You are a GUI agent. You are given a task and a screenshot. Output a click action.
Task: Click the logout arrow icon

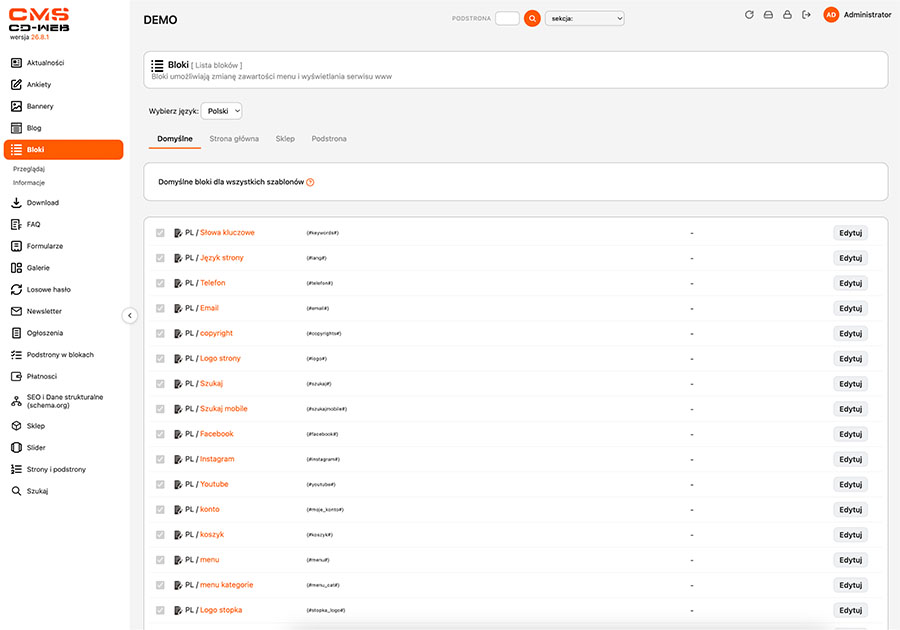point(806,15)
